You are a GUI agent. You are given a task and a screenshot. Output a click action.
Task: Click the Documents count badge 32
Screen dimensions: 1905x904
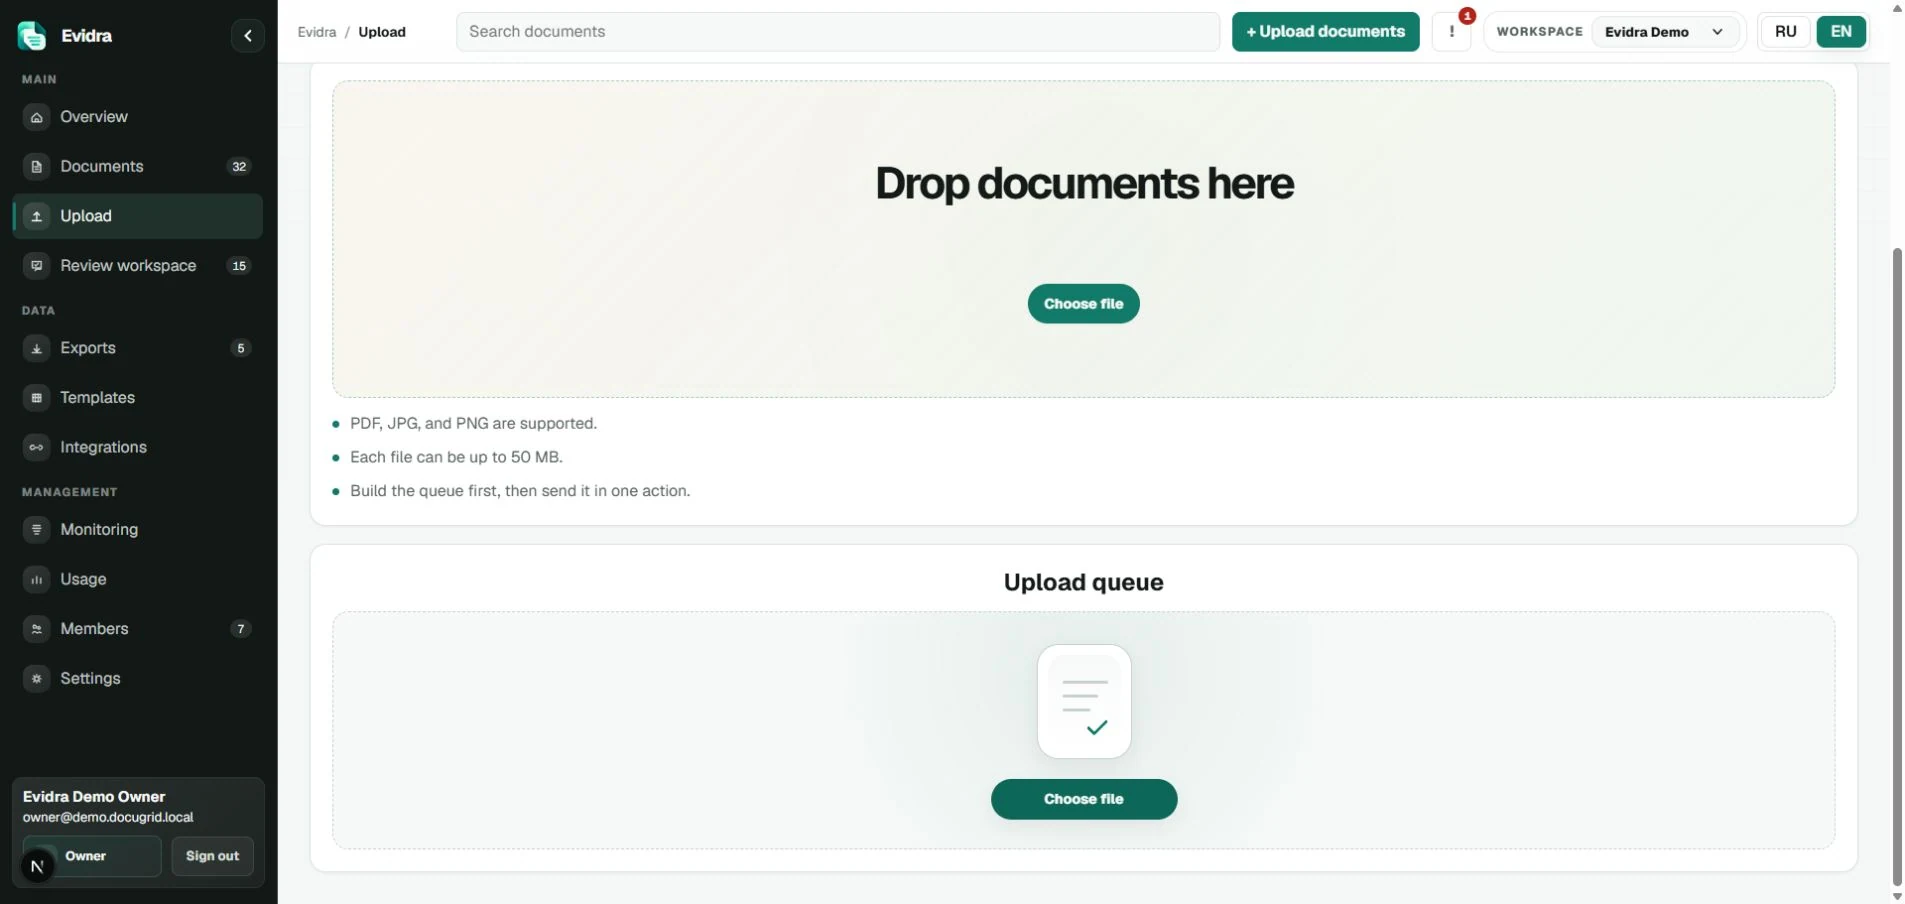click(x=239, y=167)
